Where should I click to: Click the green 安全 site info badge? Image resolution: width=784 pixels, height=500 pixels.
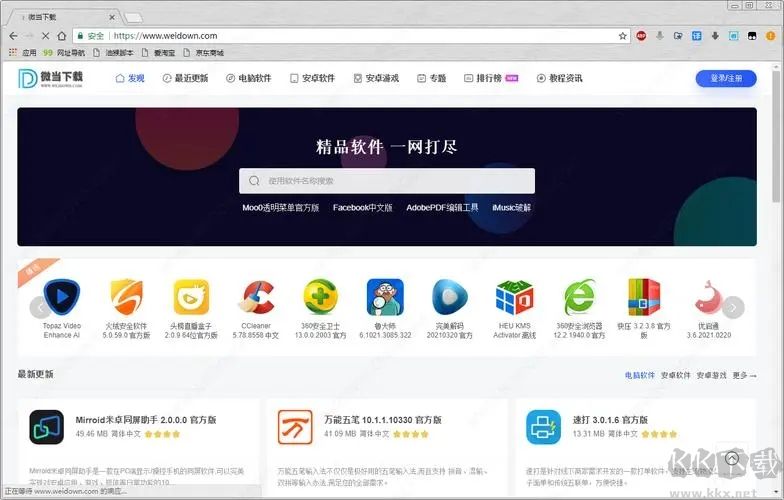90,36
